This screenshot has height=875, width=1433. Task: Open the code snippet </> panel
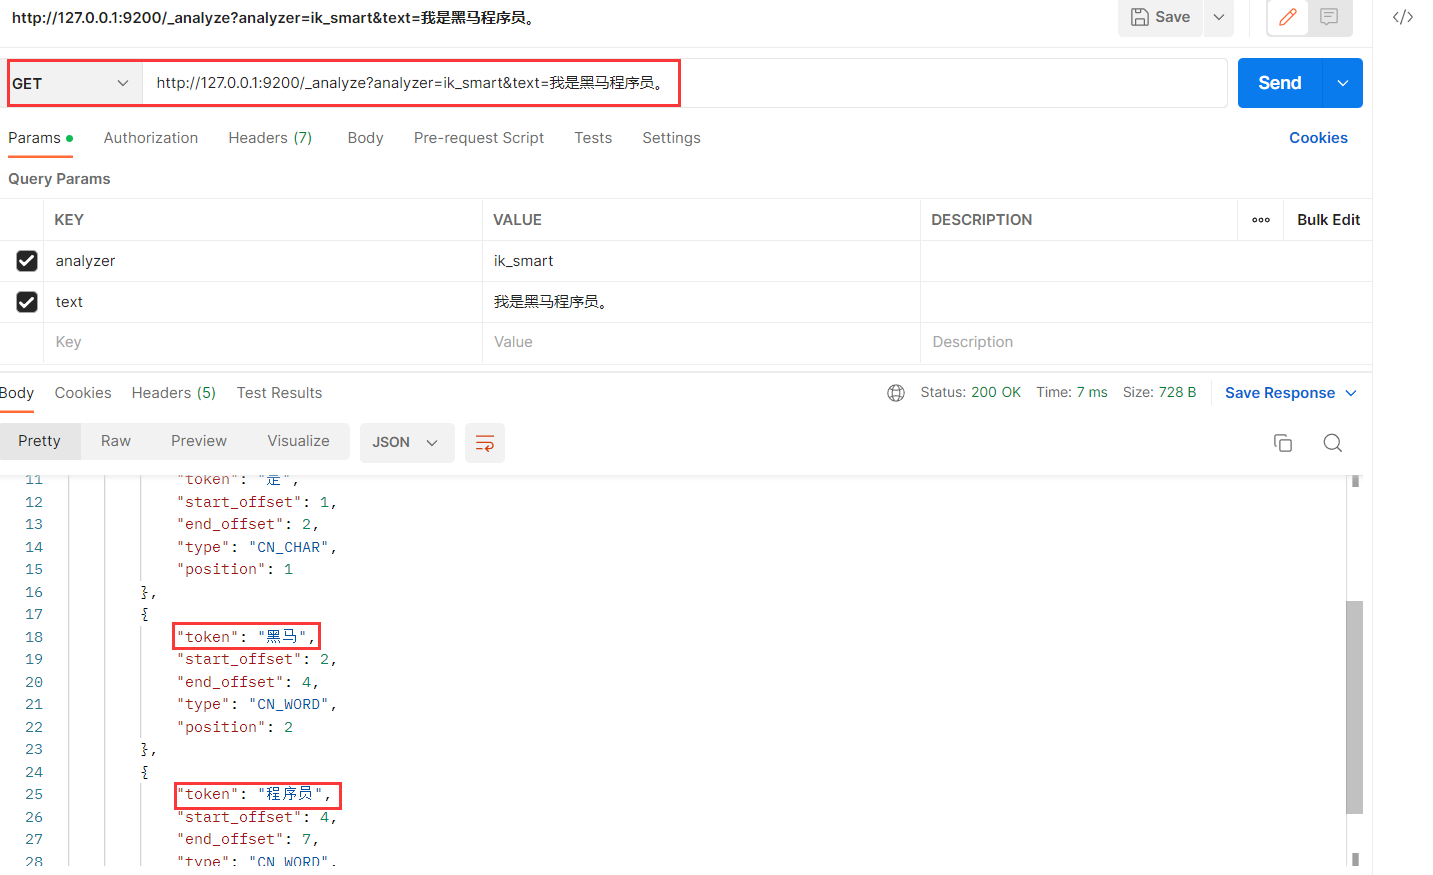1403,16
